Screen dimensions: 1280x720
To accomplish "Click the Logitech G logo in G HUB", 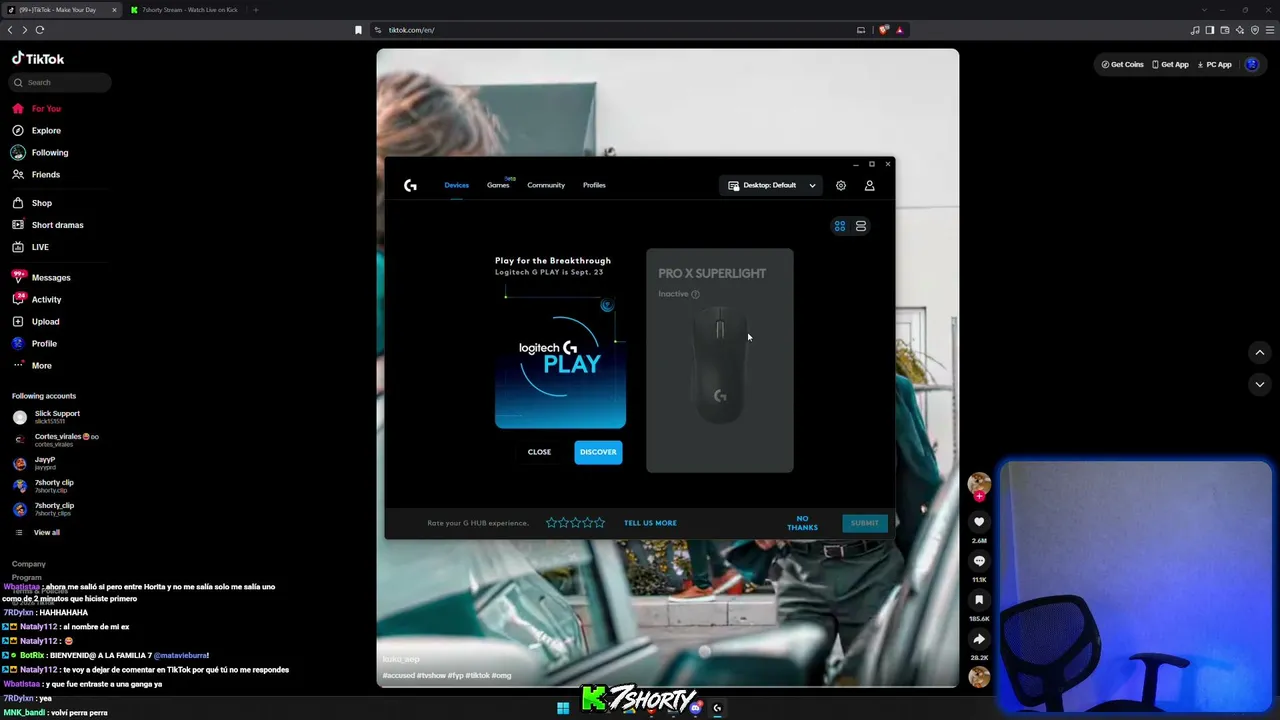I will pyautogui.click(x=410, y=185).
